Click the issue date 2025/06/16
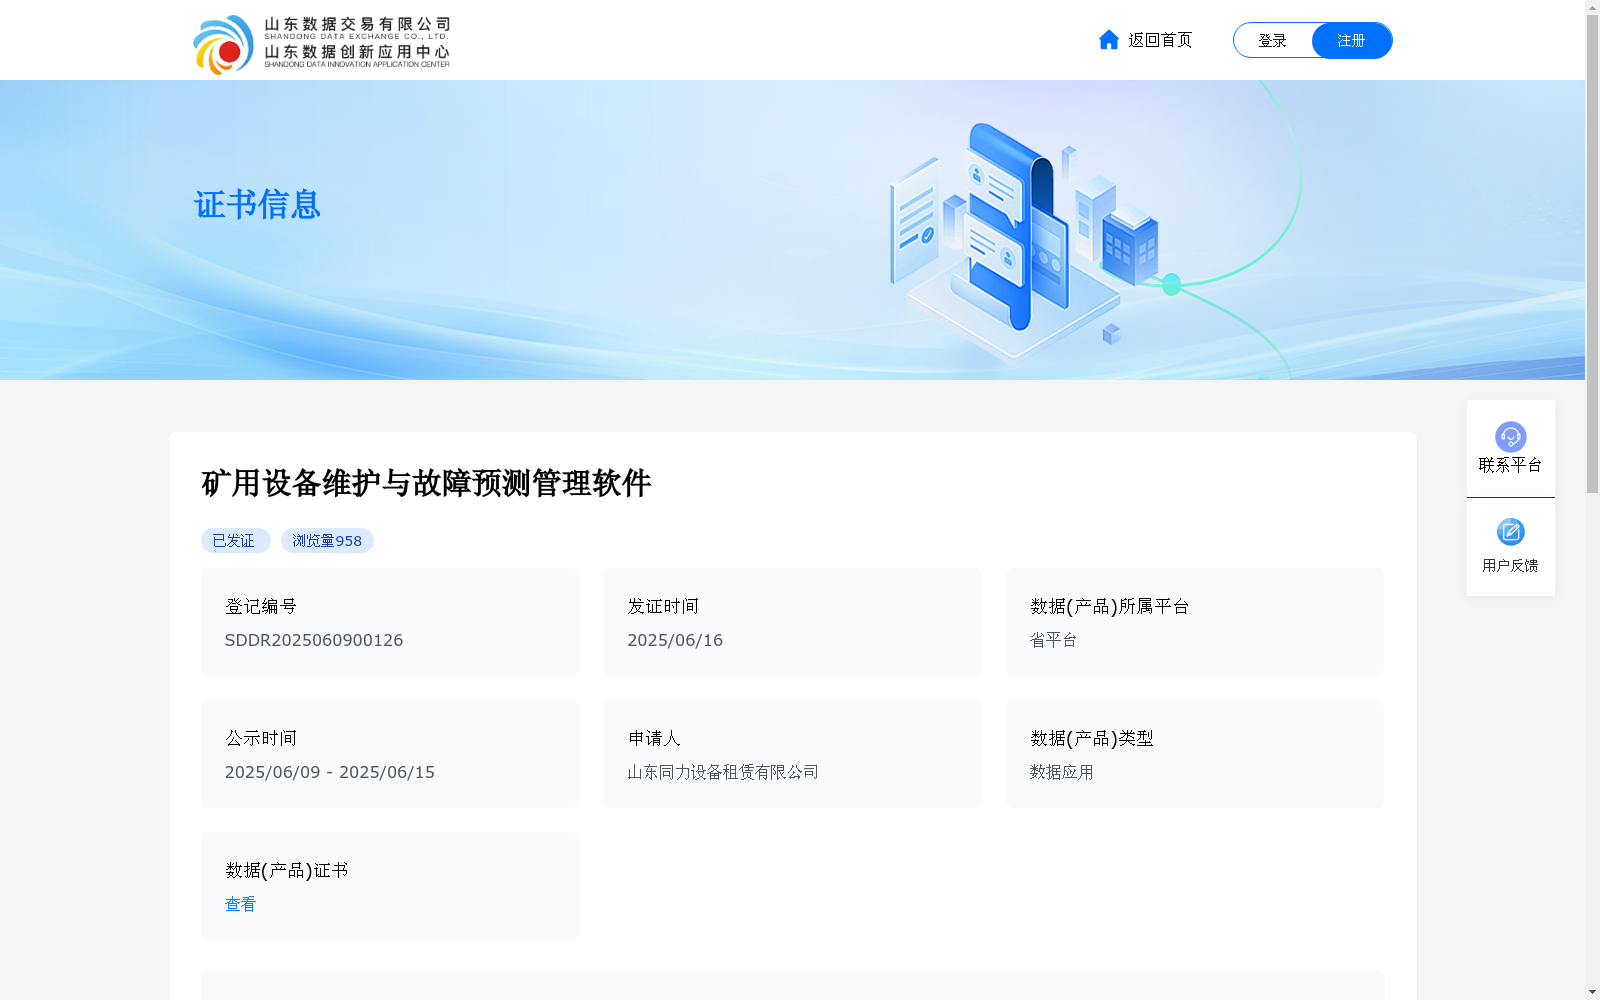The height and width of the screenshot is (1000, 1600). (x=674, y=640)
